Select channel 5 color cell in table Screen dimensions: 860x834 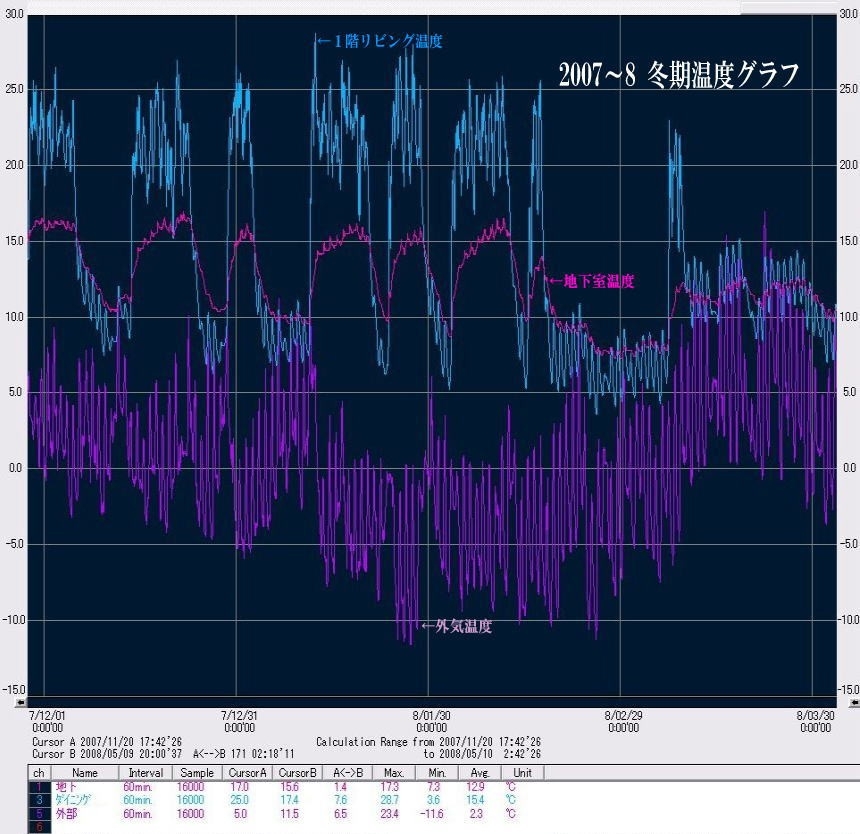point(38,814)
